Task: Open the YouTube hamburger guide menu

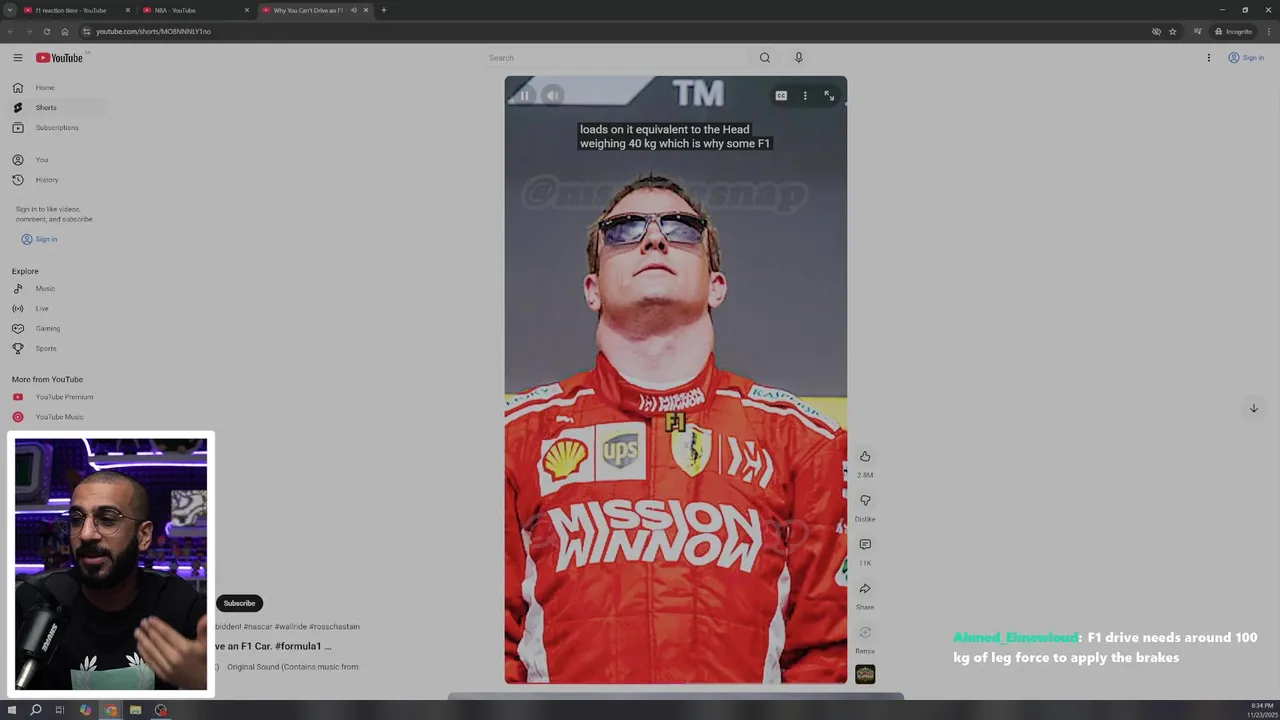Action: tap(17, 57)
